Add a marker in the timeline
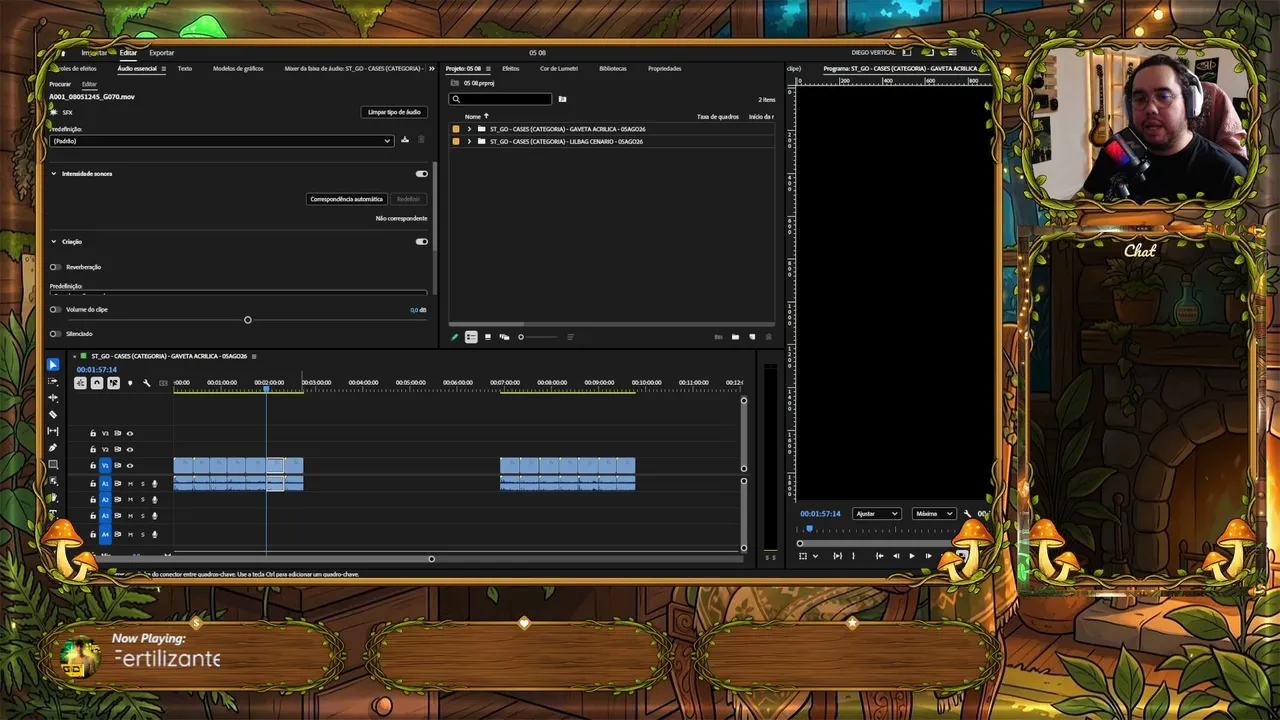 130,383
